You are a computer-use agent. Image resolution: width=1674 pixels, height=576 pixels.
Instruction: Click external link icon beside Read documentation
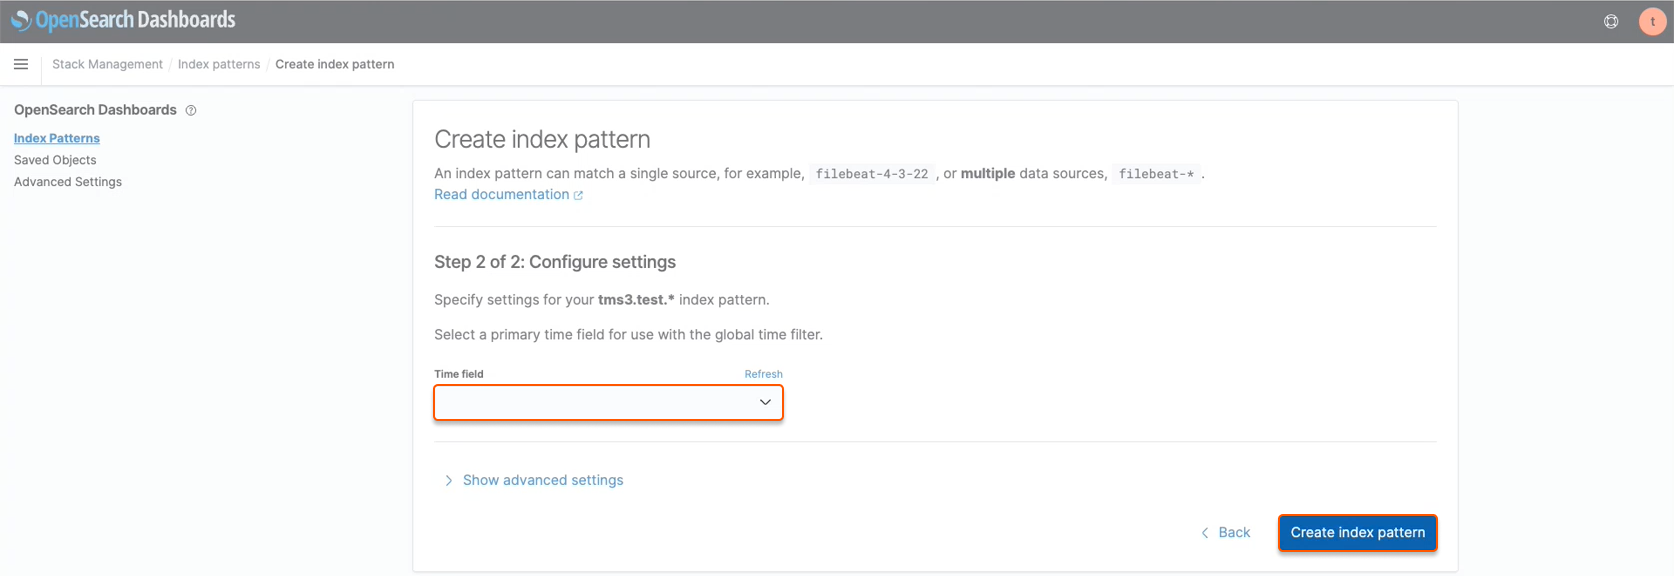(x=578, y=196)
